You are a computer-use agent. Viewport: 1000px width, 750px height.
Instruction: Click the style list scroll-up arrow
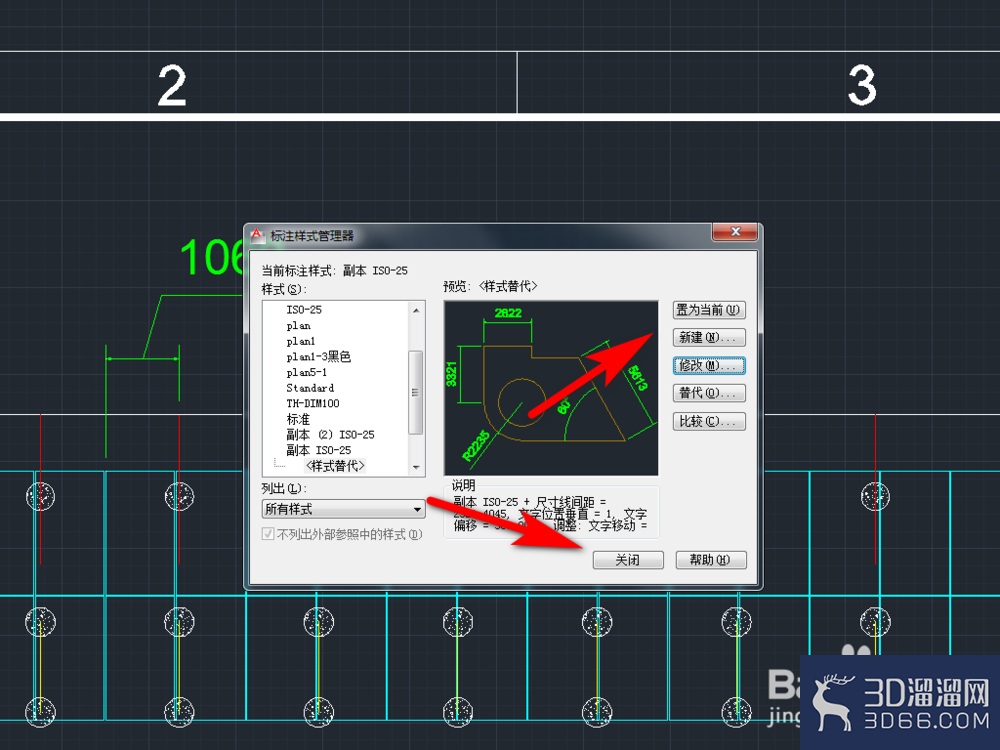tap(416, 310)
